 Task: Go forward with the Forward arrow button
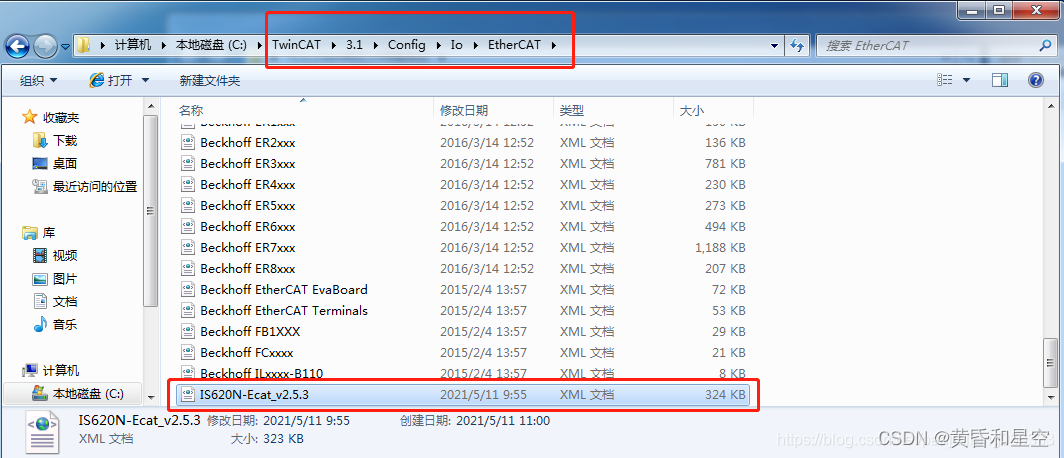point(45,46)
